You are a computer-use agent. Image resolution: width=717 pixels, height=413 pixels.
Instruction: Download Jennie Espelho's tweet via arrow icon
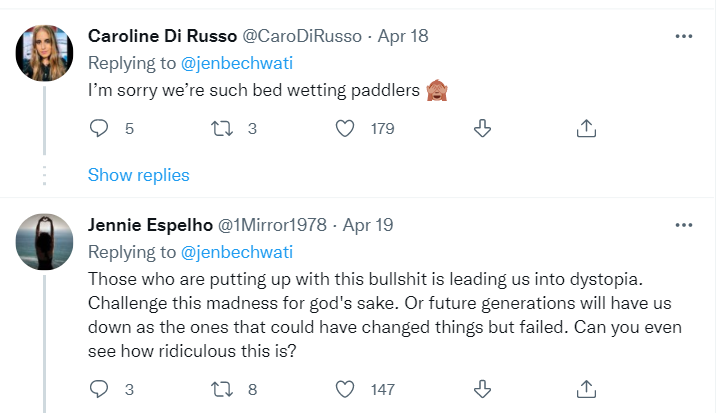click(482, 389)
